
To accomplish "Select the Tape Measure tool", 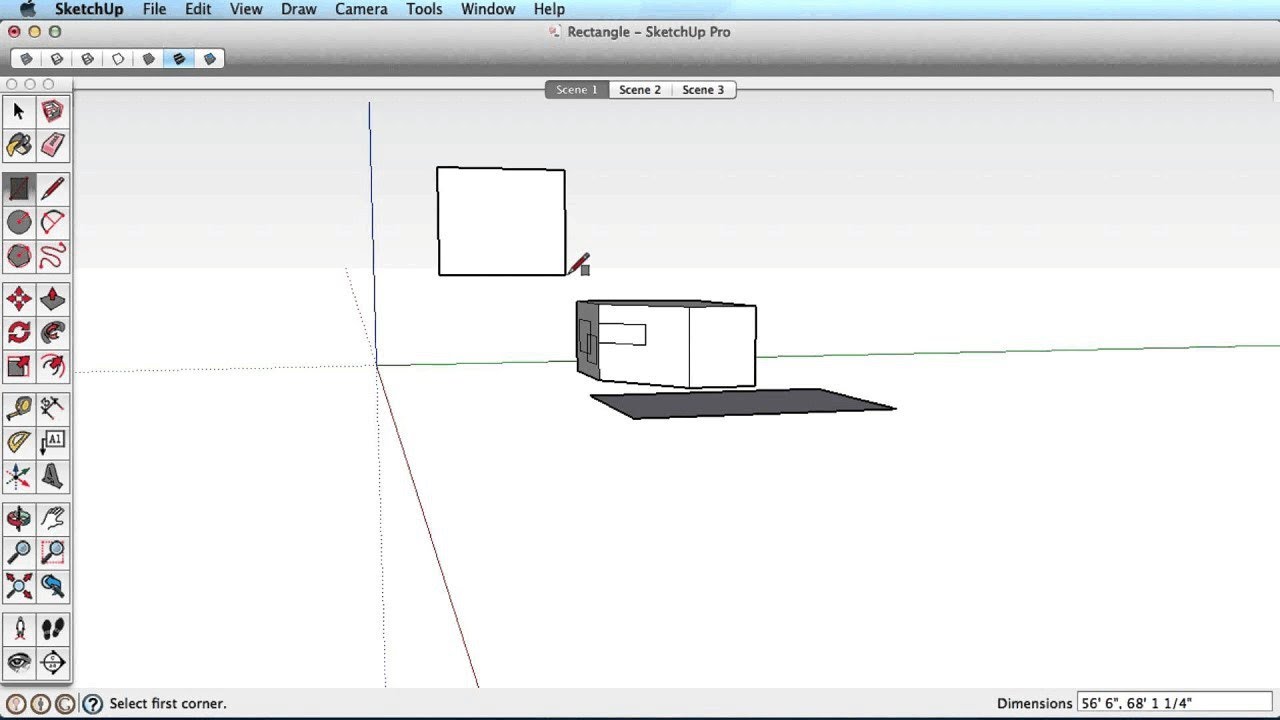I will (x=19, y=408).
